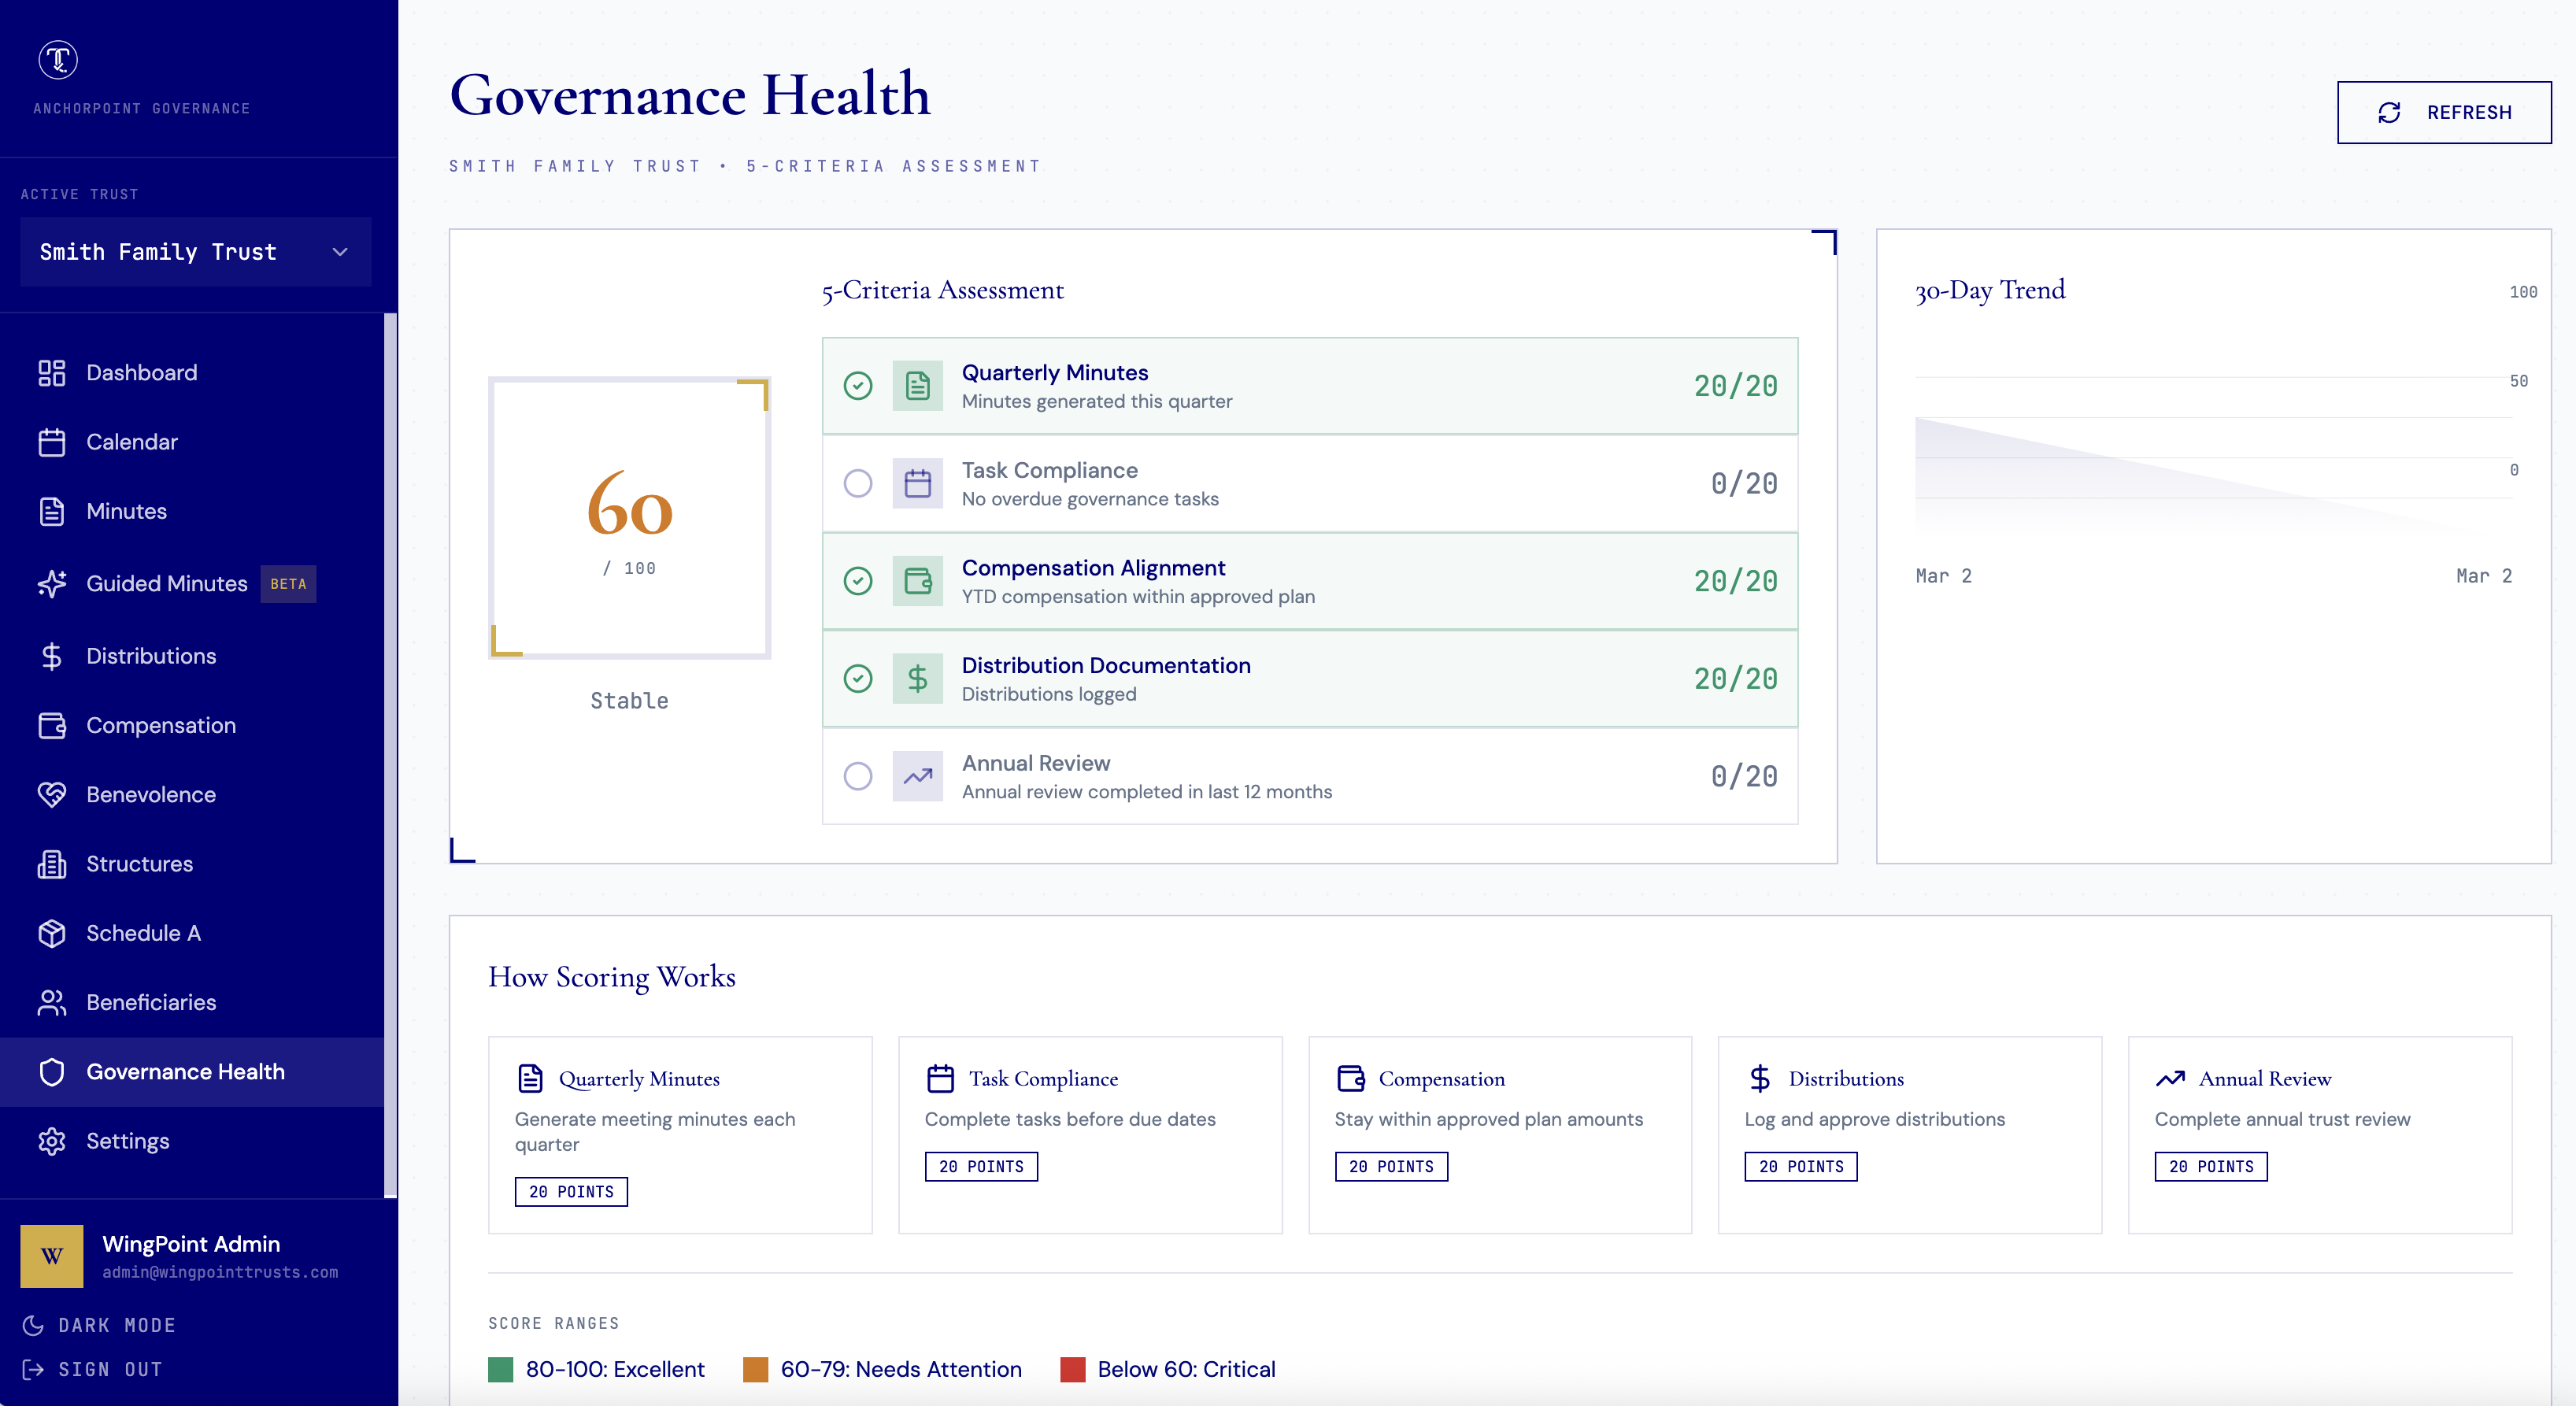Screen dimensions: 2576x1406
Task: Click the Schedule A box icon
Action: (52, 932)
